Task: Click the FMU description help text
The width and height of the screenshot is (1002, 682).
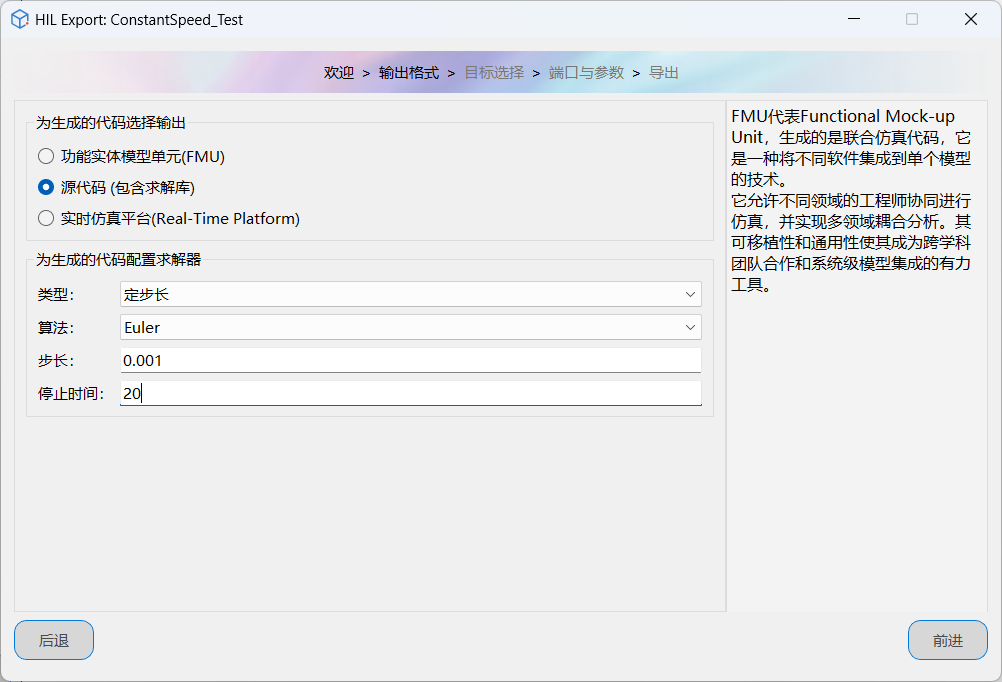Action: (852, 200)
